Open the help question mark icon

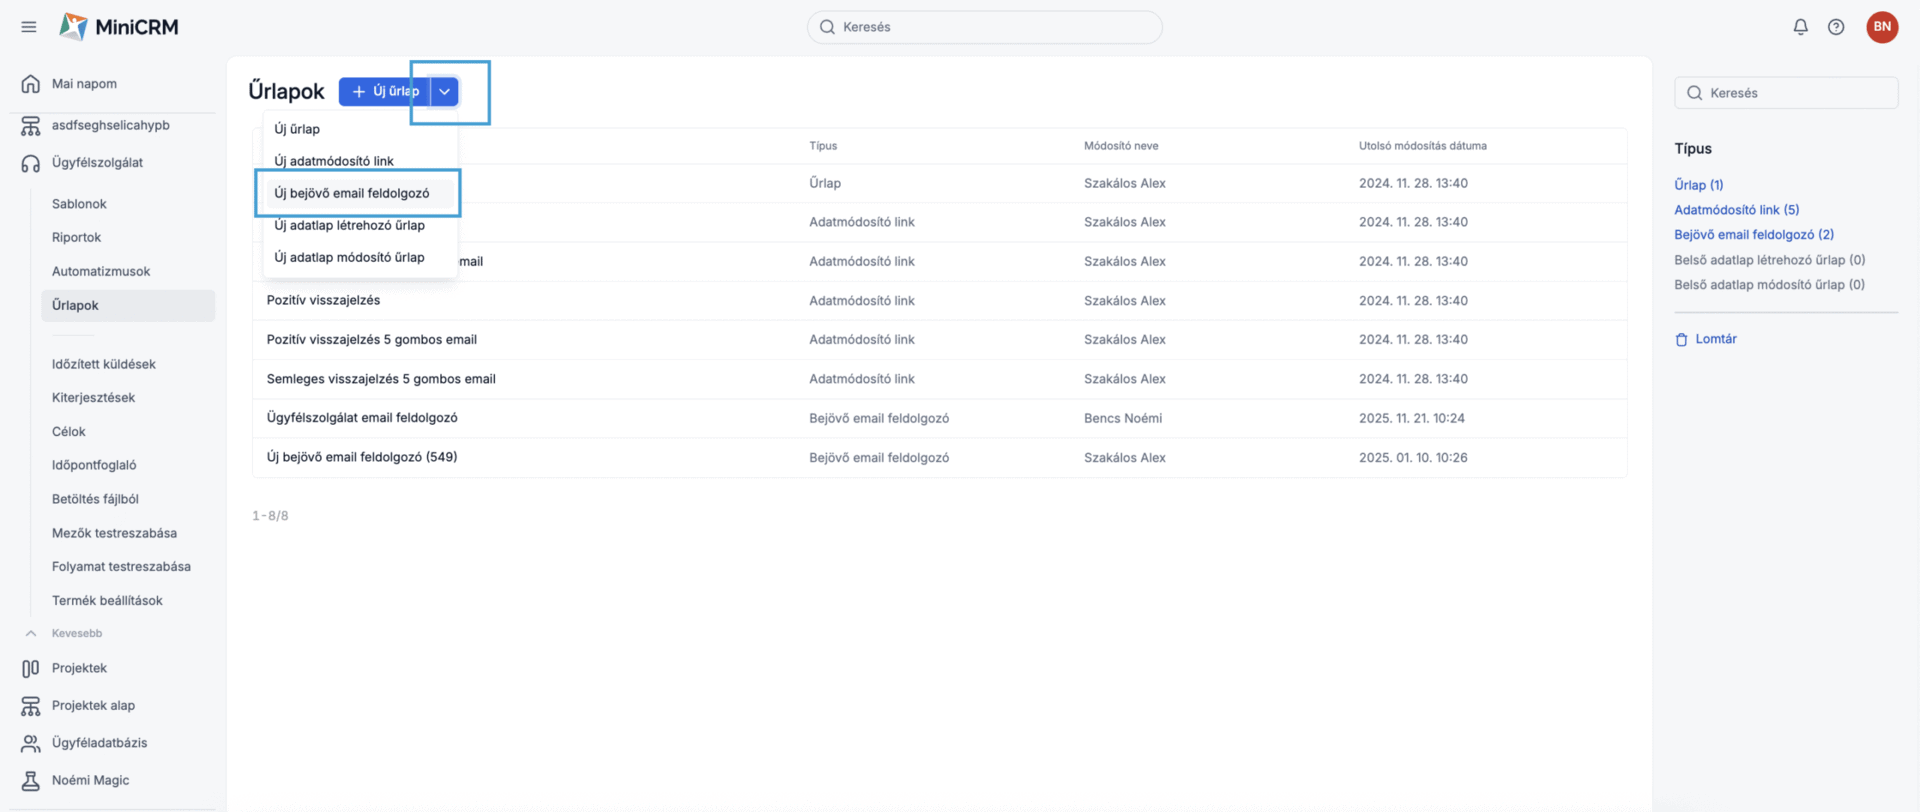[1836, 27]
